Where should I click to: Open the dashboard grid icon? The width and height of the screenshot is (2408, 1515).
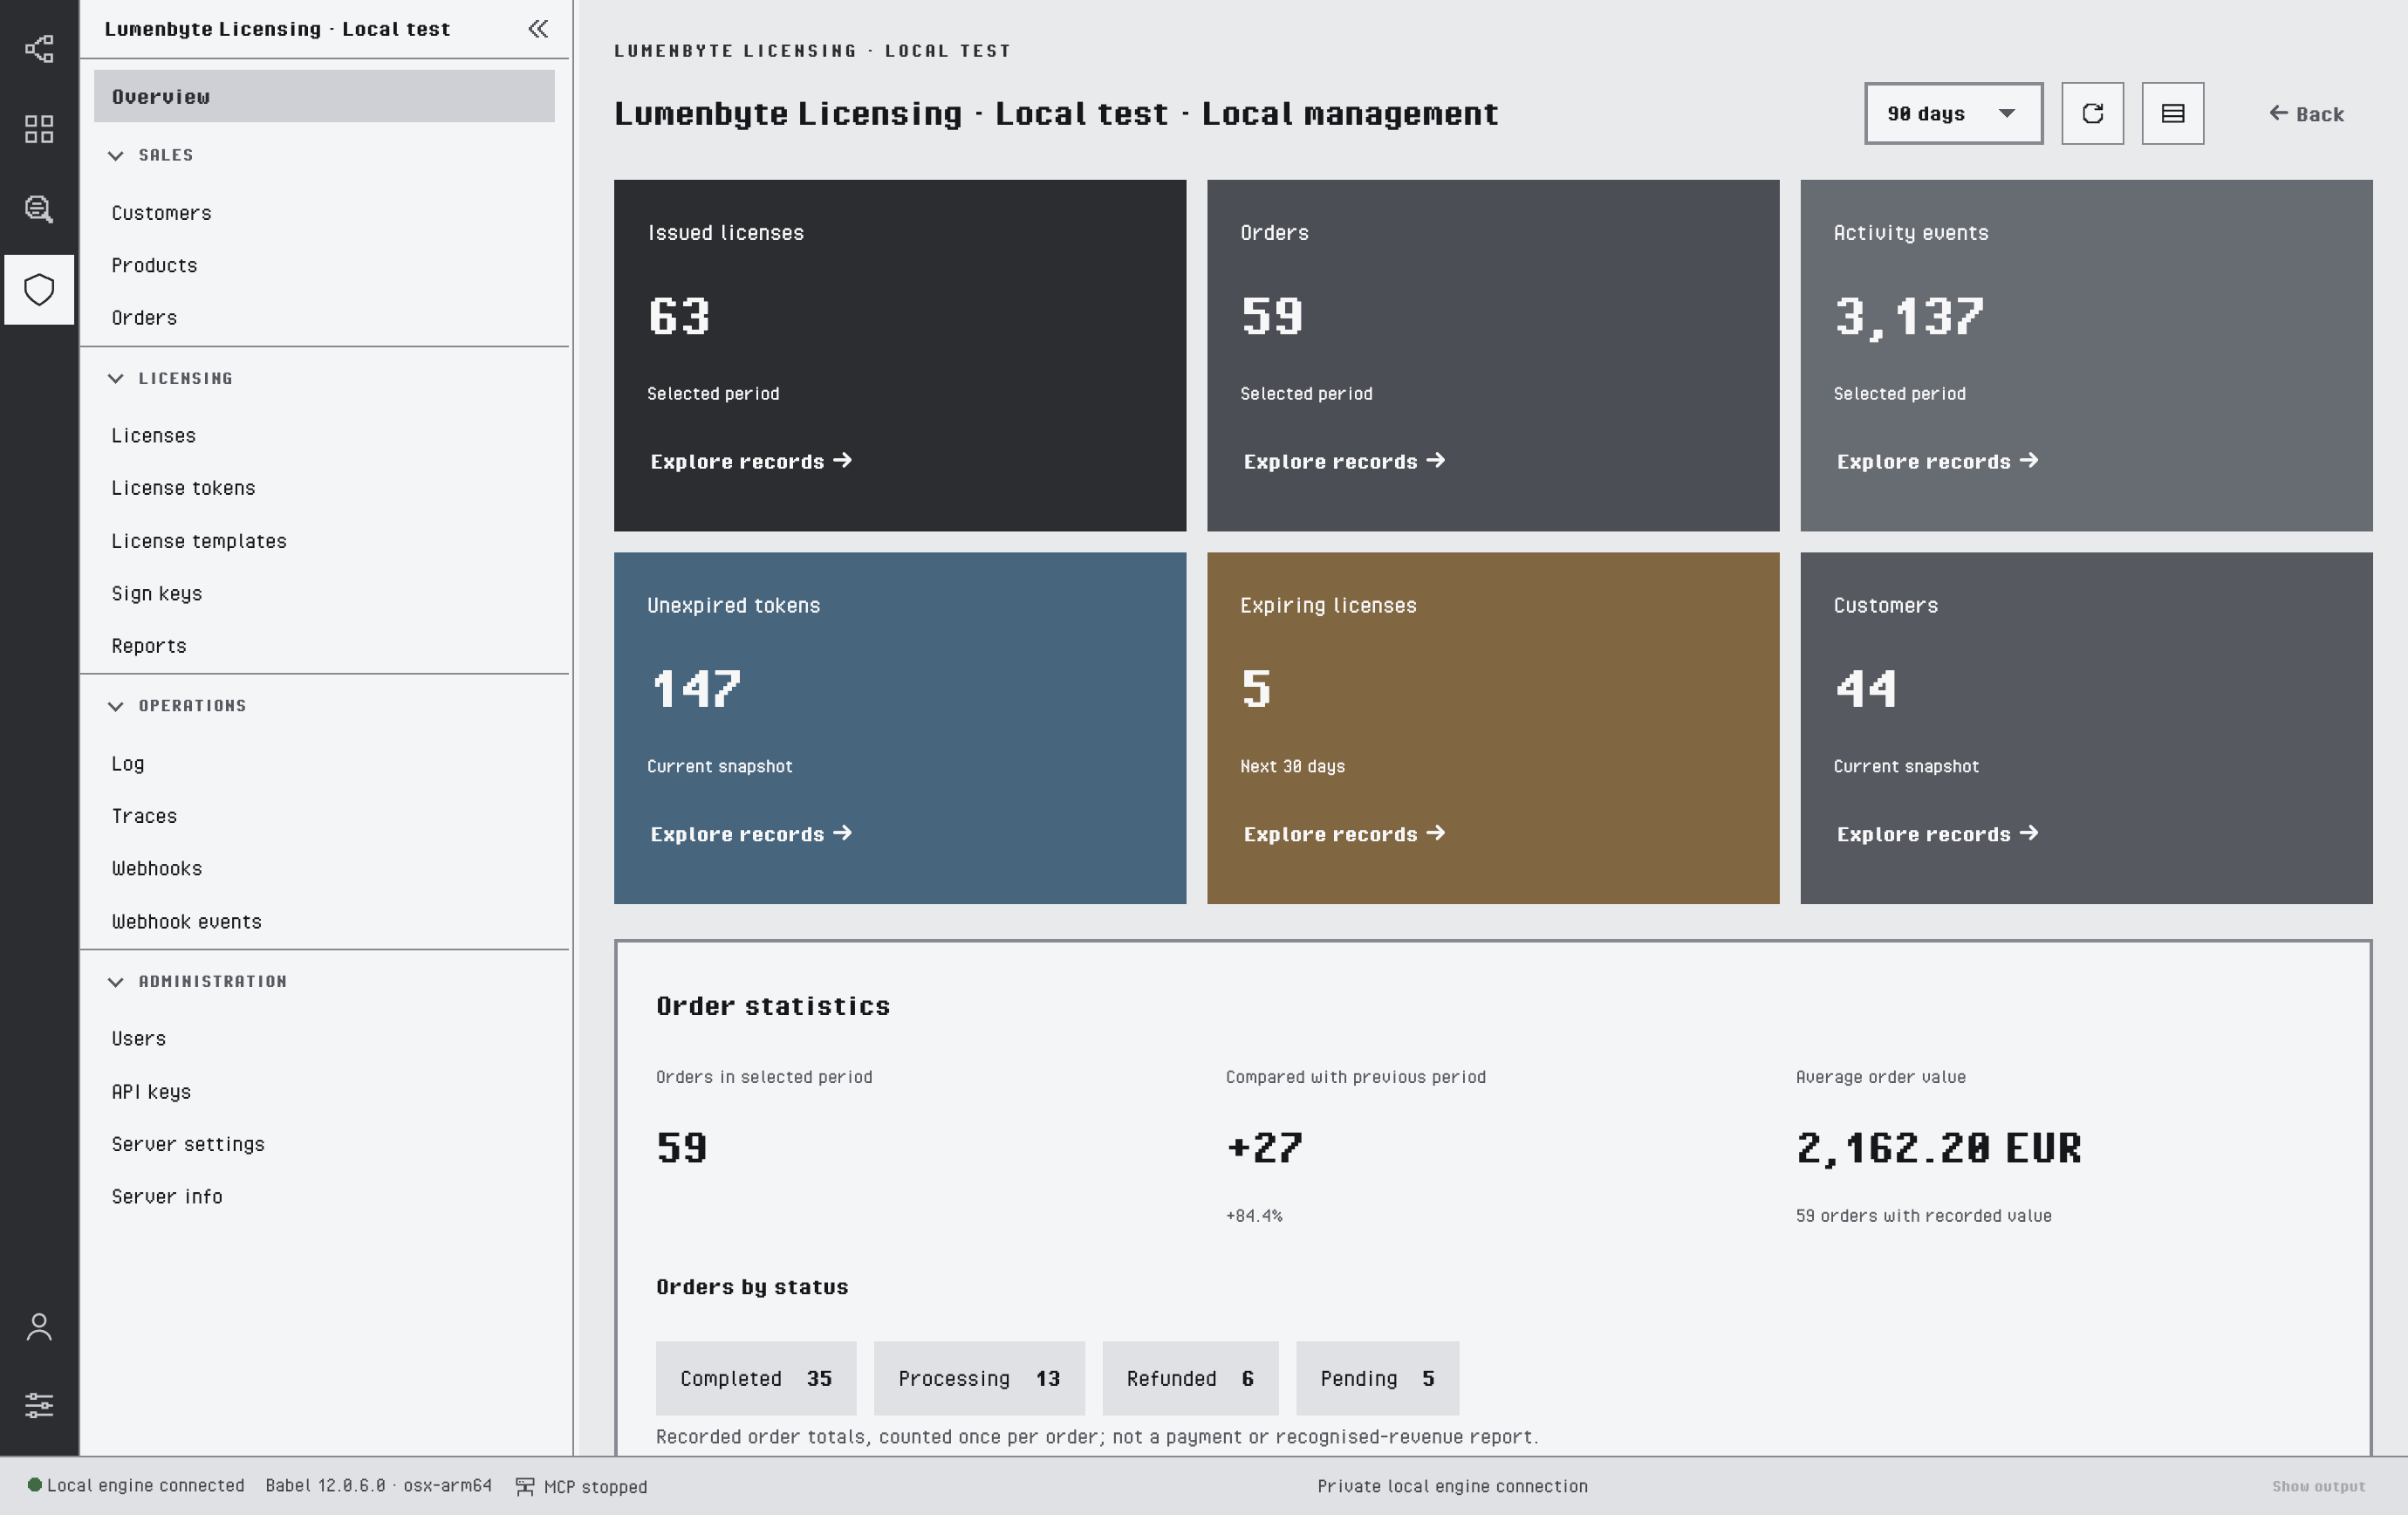[x=39, y=129]
